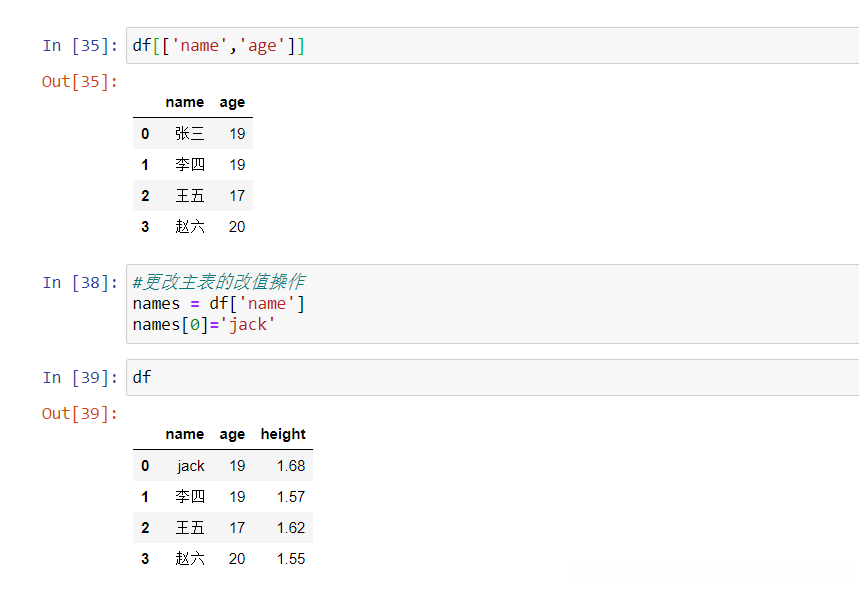Click the 'name' header in Out[35] table
The height and width of the screenshot is (590, 859).
[185, 102]
